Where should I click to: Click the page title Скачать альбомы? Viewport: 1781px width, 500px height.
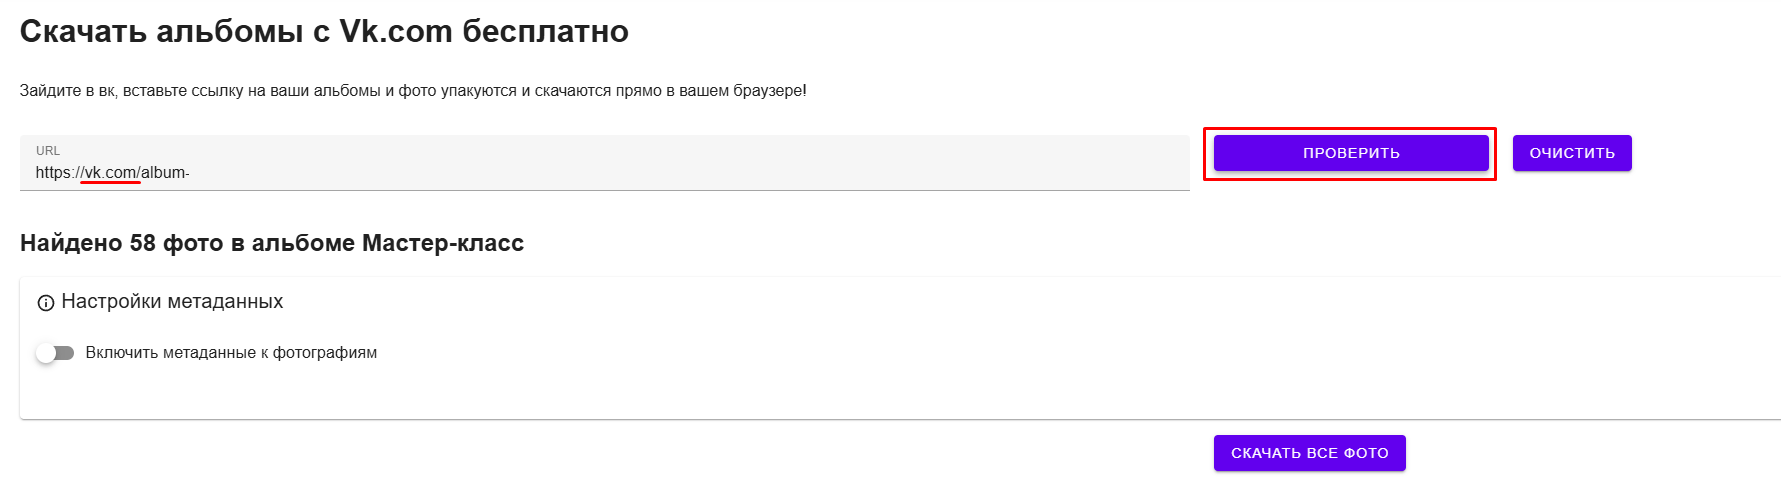[x=161, y=32]
